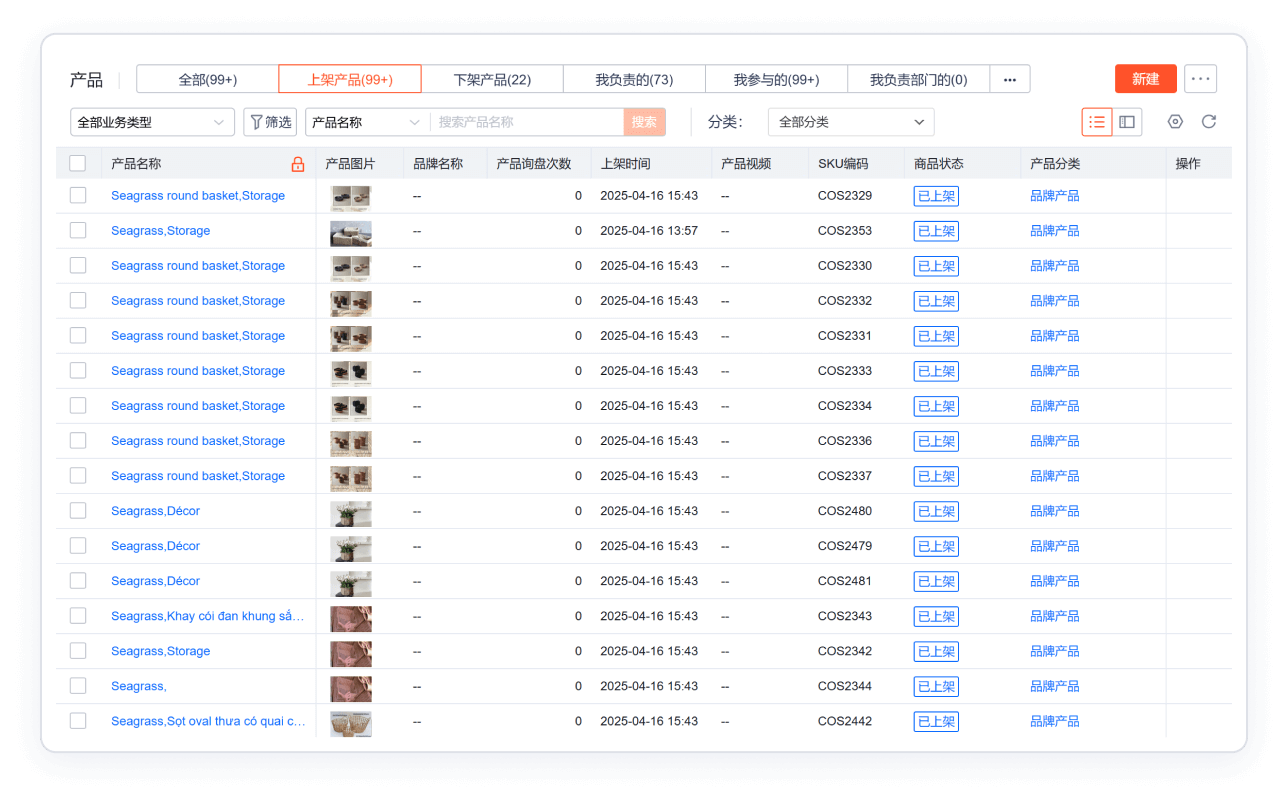
Task: Click the 品牌名称 column header
Action: tap(438, 164)
